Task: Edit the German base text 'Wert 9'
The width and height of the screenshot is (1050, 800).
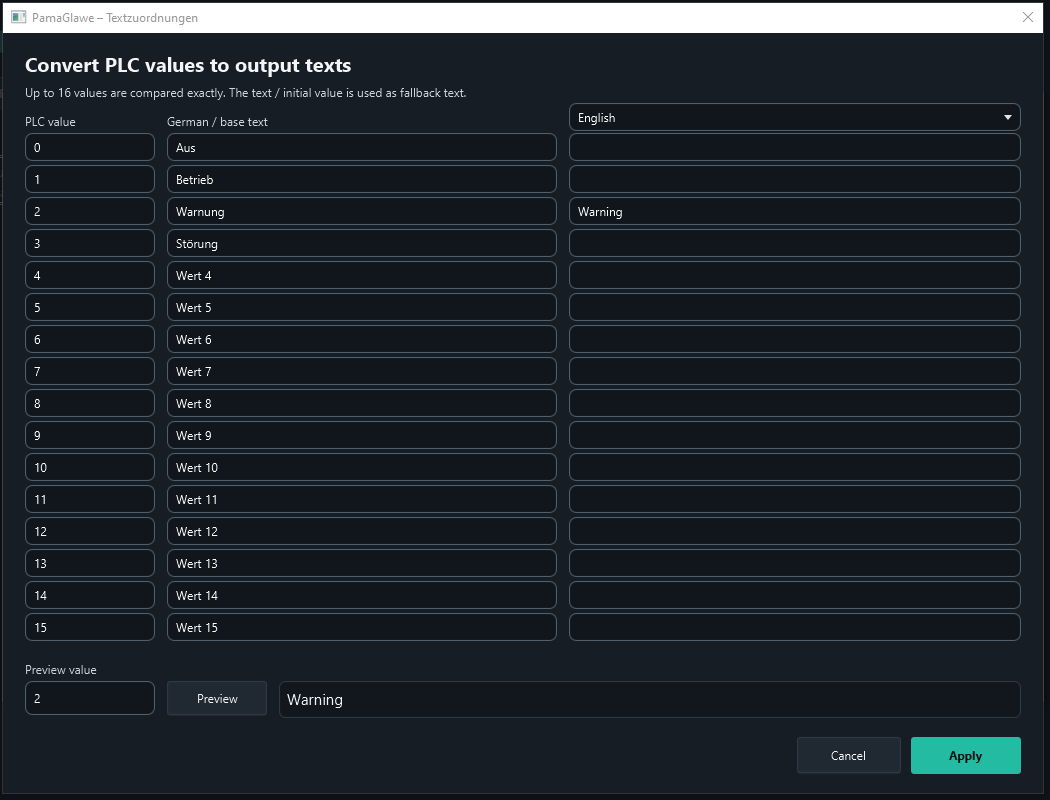Action: click(x=362, y=435)
